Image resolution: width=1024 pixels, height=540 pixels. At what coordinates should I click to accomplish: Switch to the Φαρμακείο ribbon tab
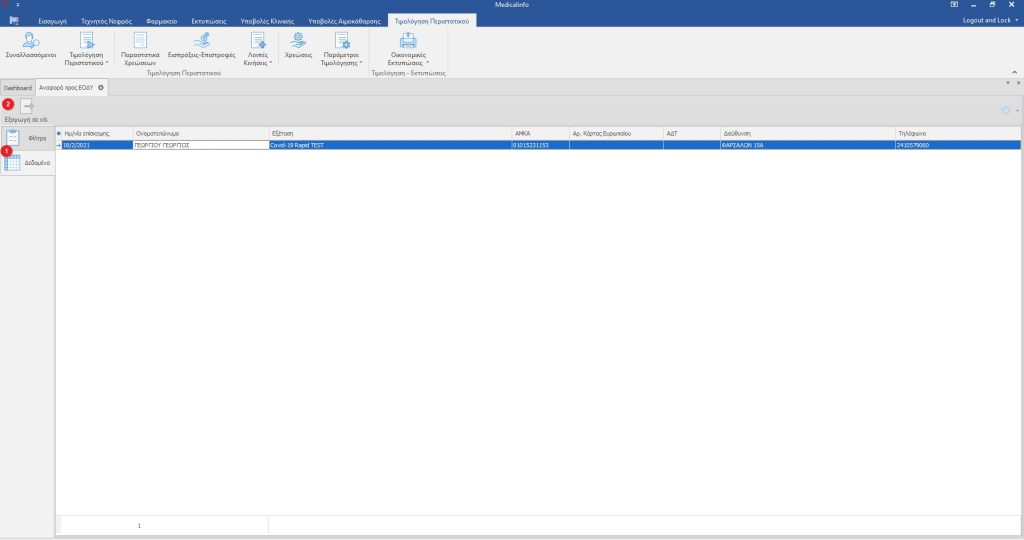[161, 20]
